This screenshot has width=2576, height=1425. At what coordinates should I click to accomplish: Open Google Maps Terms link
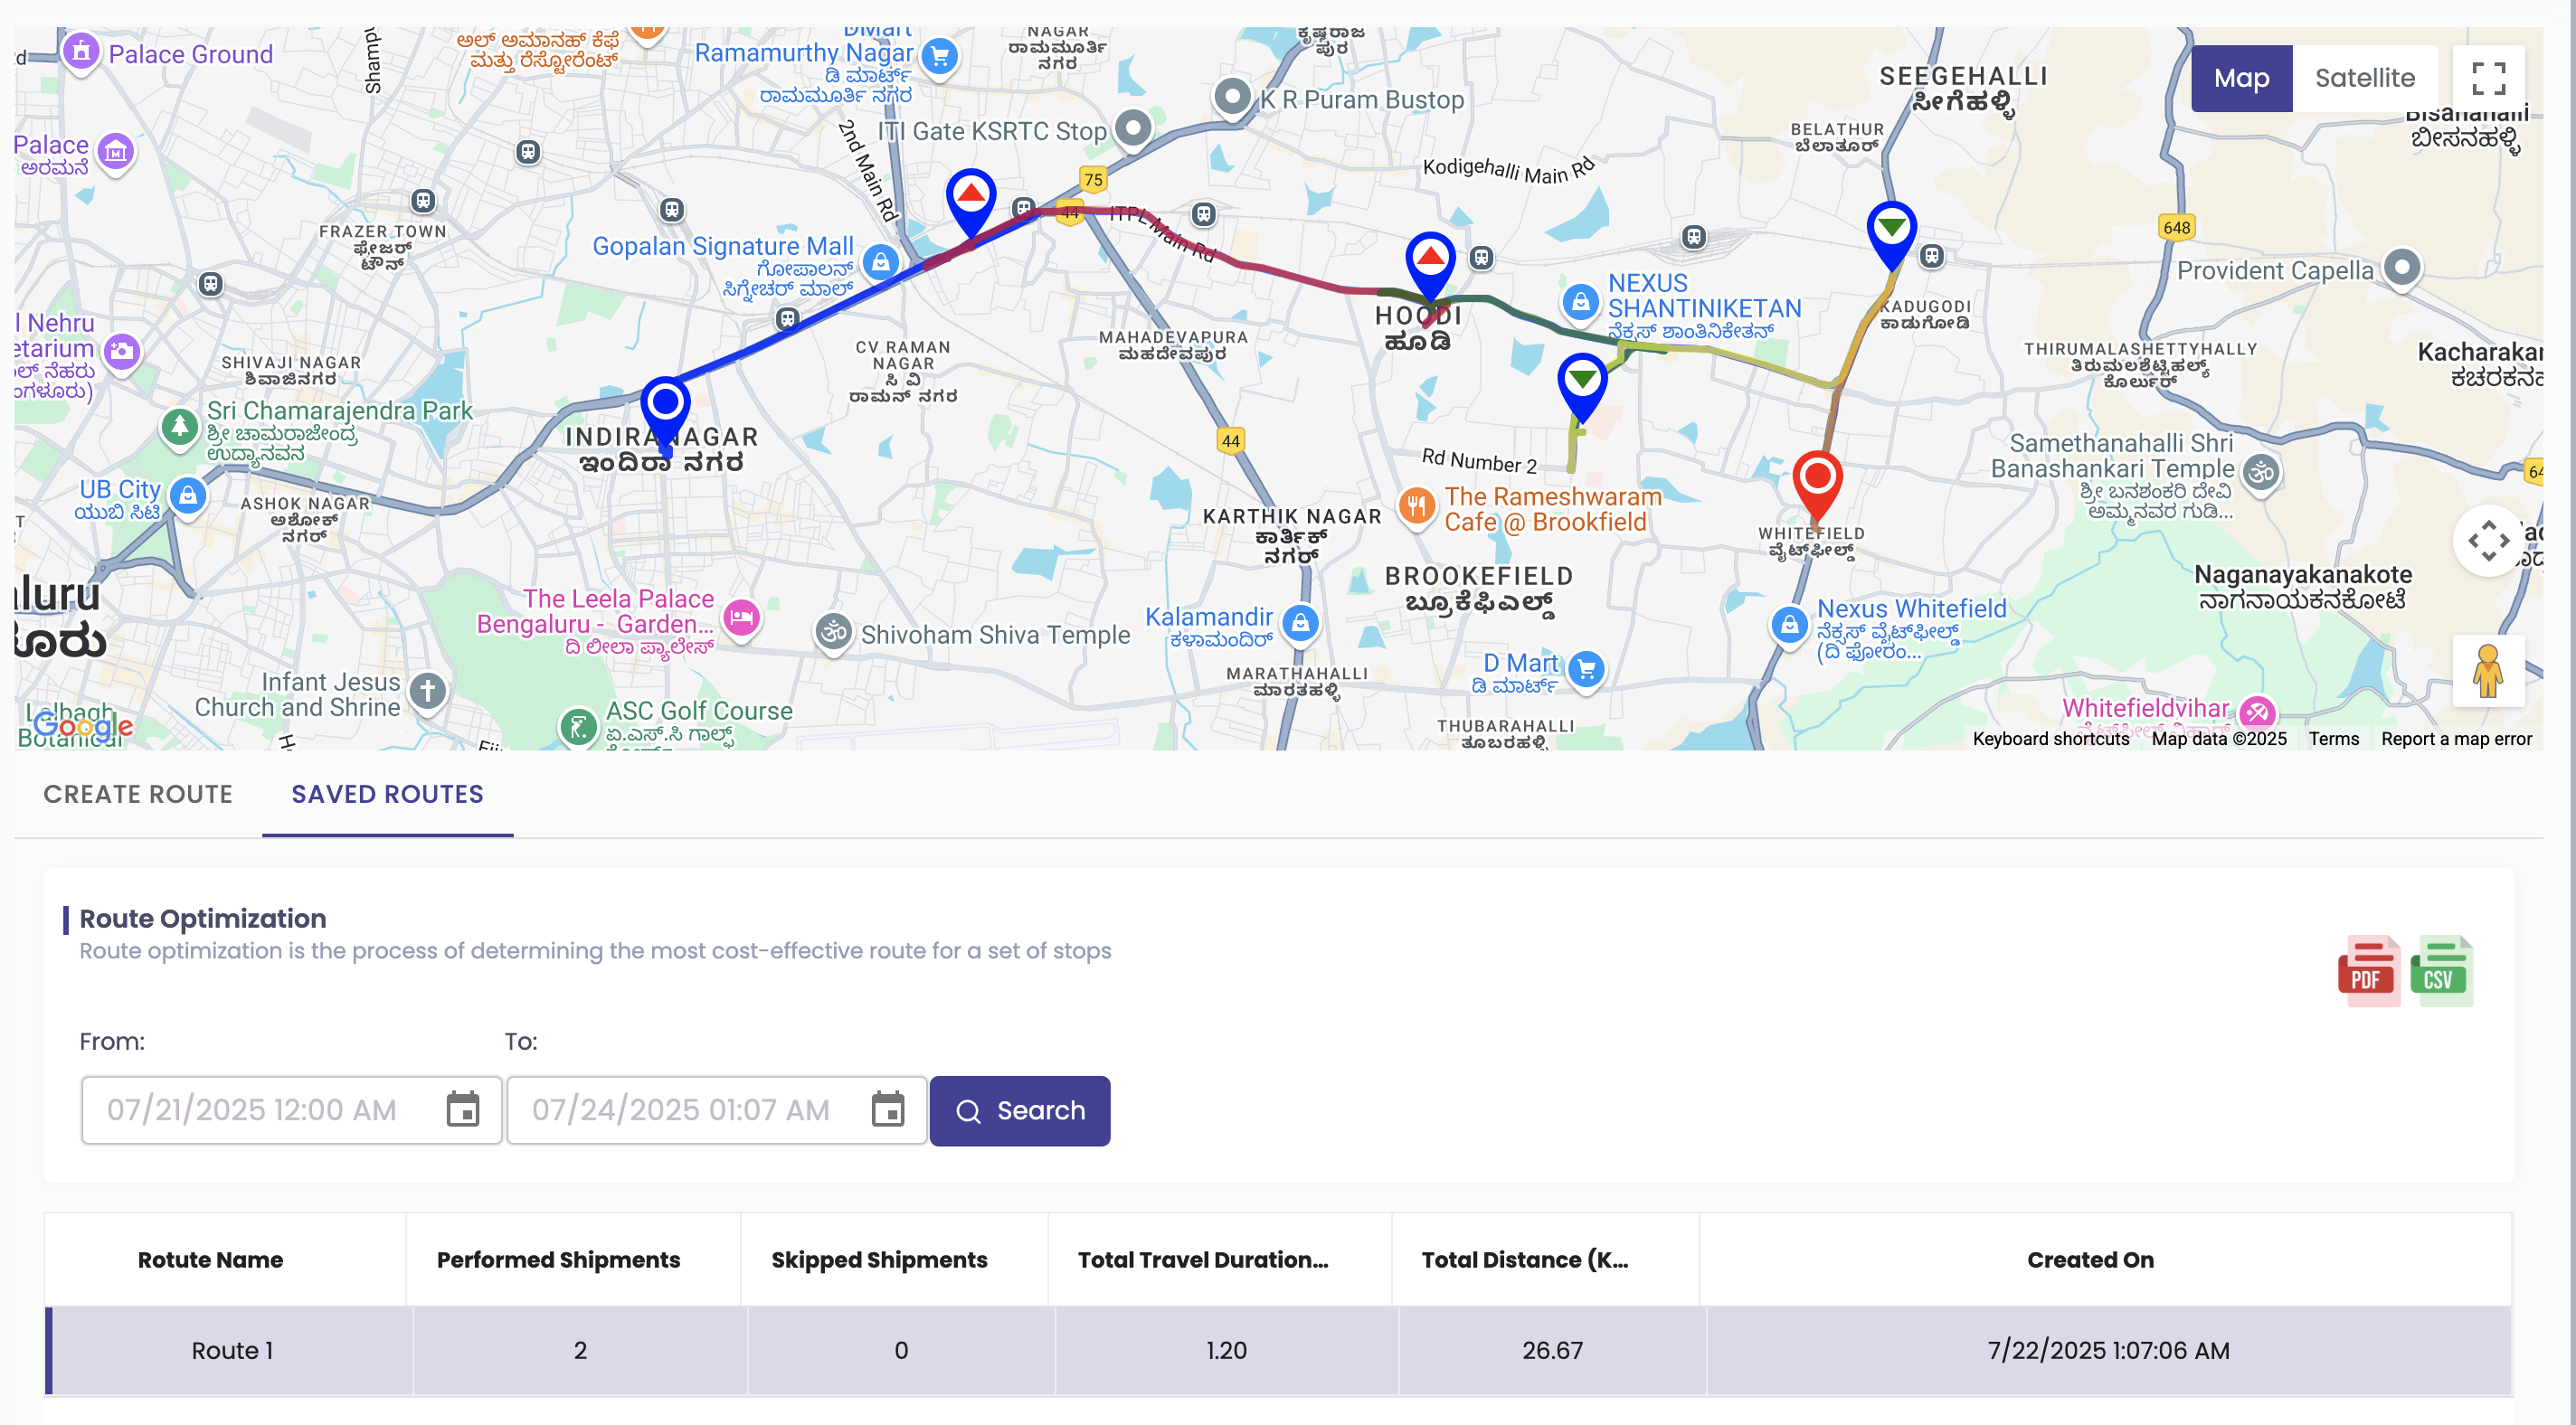(2334, 739)
